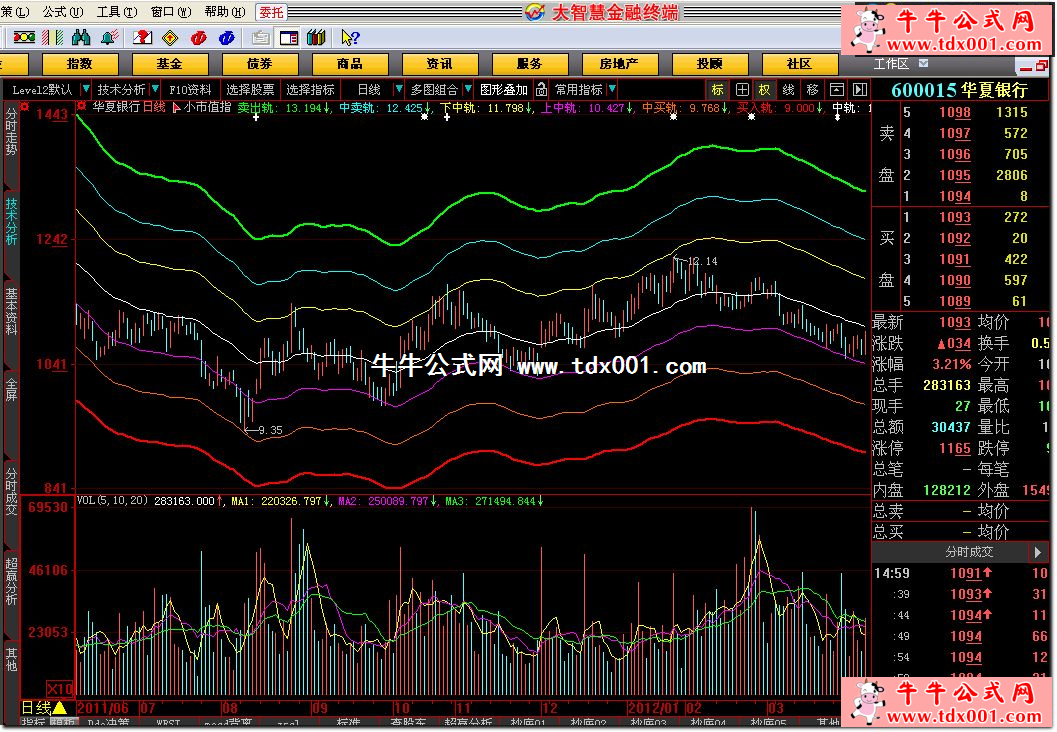Select the 指数 tab
The height and width of the screenshot is (732, 1057).
(x=80, y=64)
